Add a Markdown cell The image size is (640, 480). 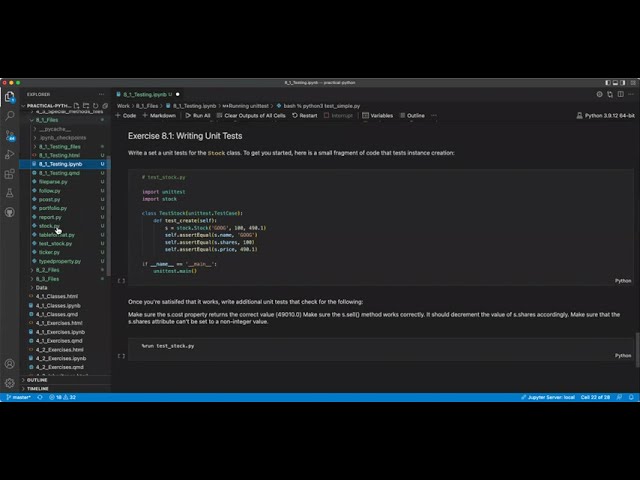pos(159,116)
